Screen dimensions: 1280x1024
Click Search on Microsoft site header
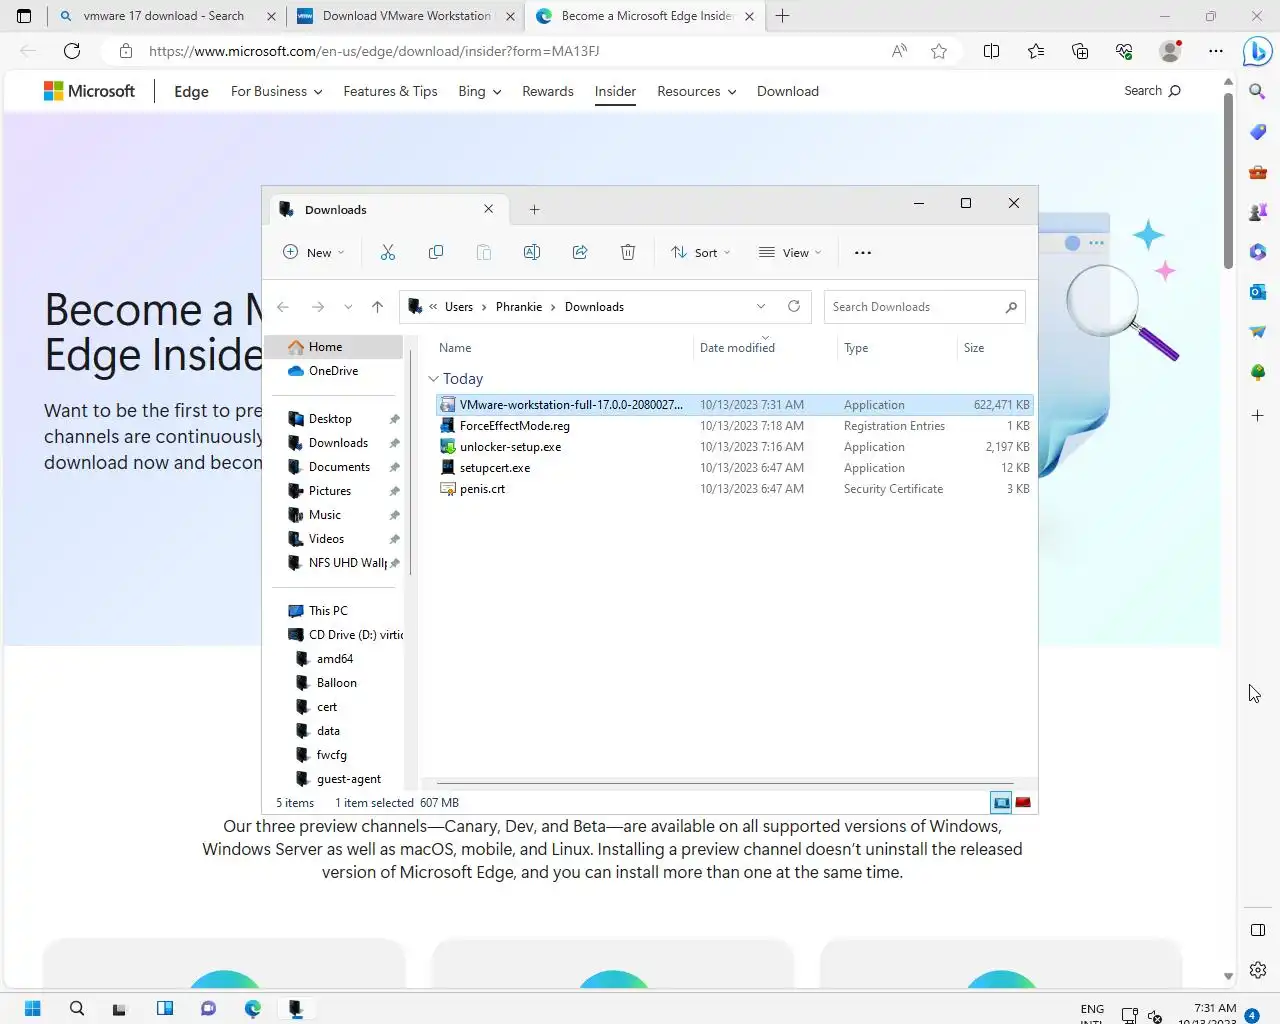(1152, 91)
